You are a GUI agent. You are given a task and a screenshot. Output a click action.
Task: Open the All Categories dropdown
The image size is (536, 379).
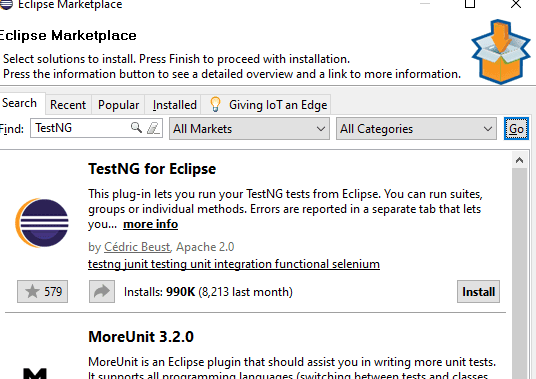[416, 128]
